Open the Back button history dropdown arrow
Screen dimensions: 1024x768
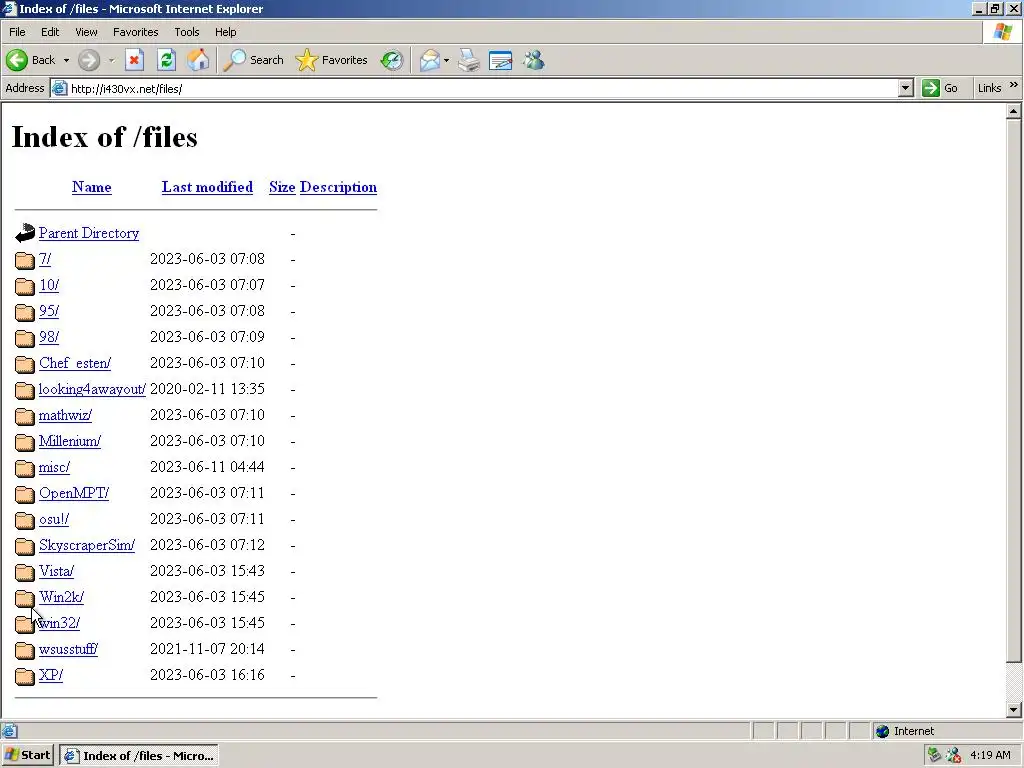(66, 60)
